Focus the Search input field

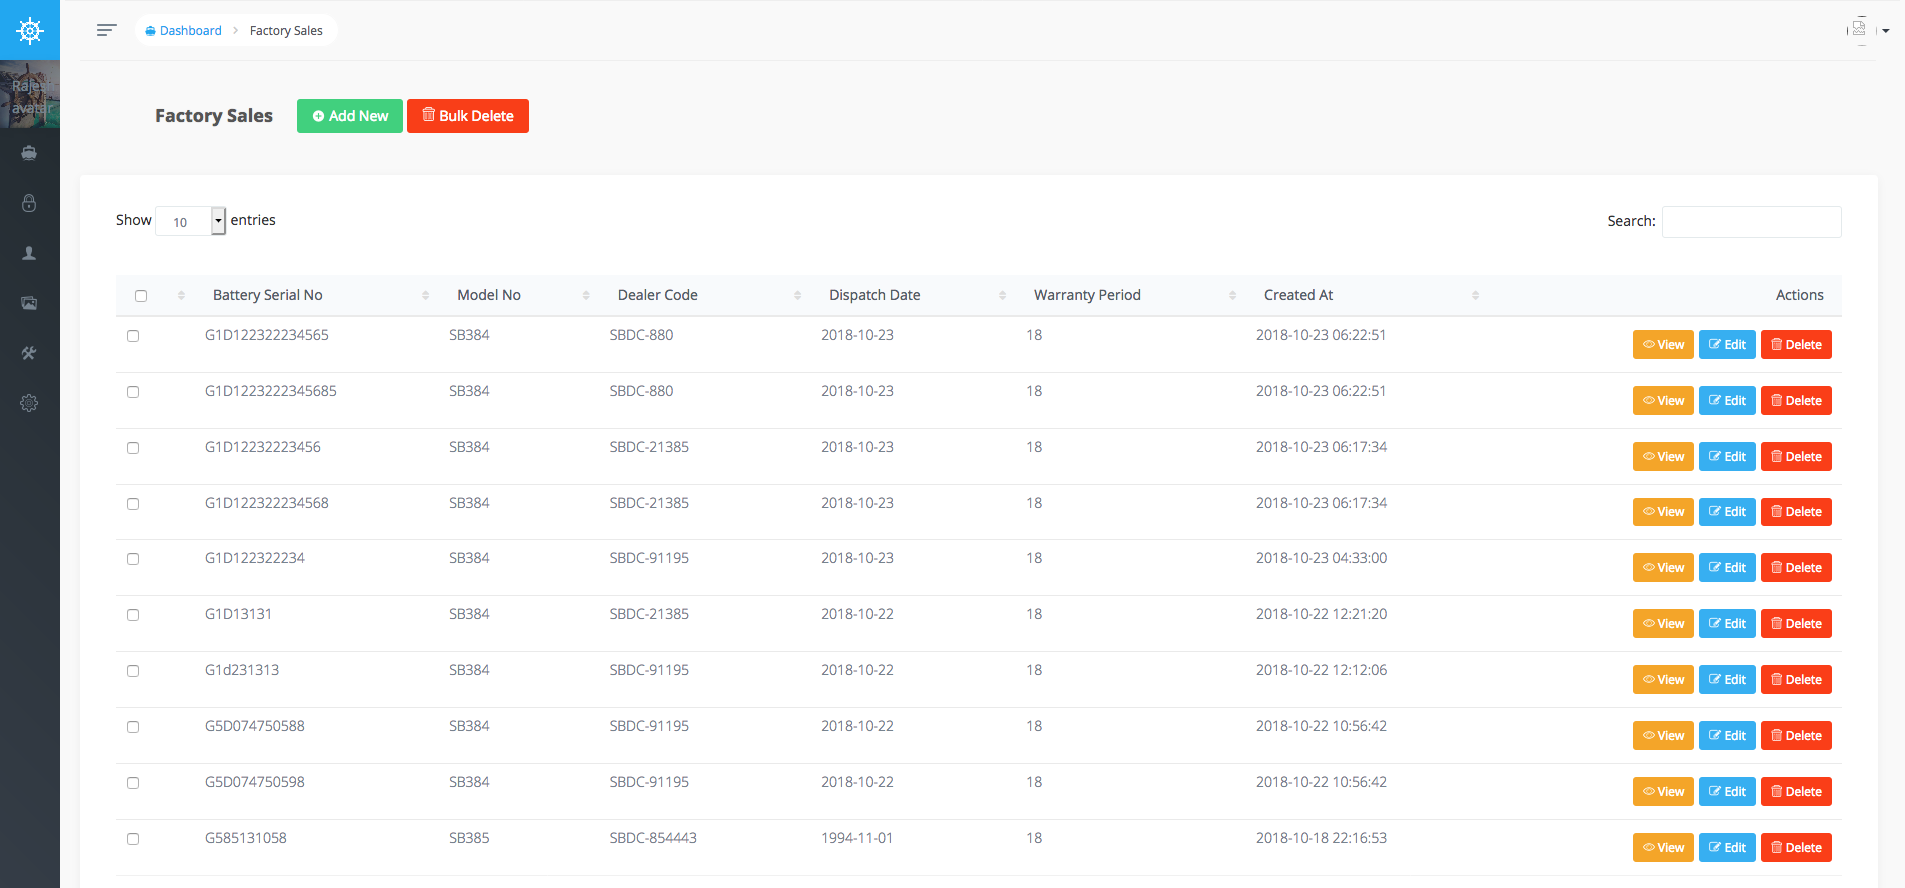coord(1751,222)
